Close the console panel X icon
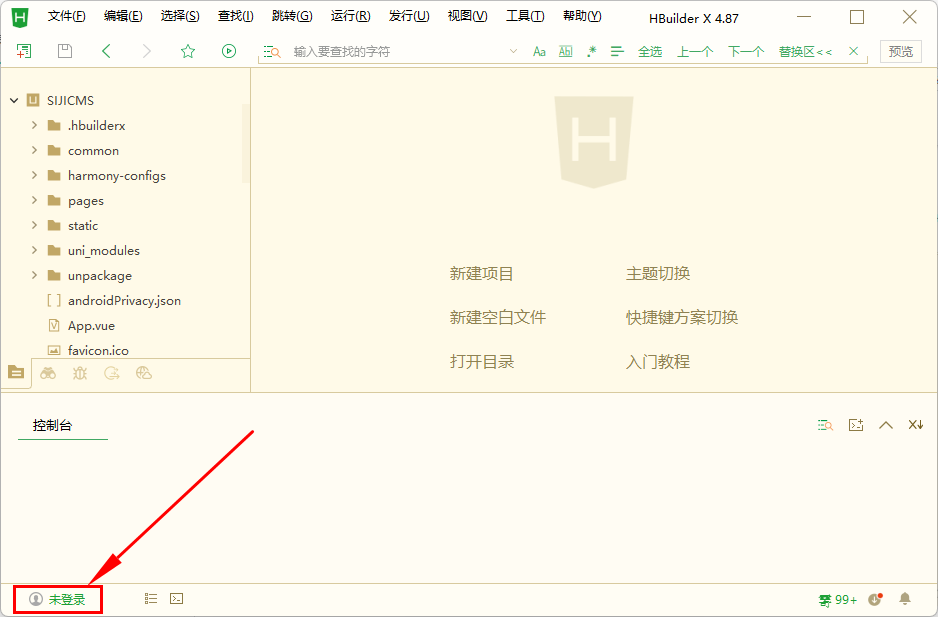 pyautogui.click(x=916, y=425)
